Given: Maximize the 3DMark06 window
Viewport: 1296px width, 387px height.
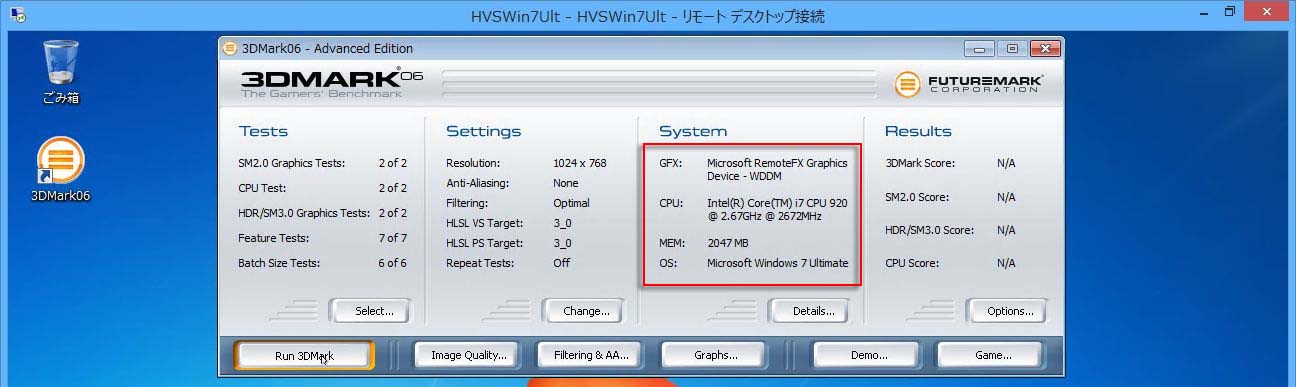Looking at the screenshot, I should 1011,49.
